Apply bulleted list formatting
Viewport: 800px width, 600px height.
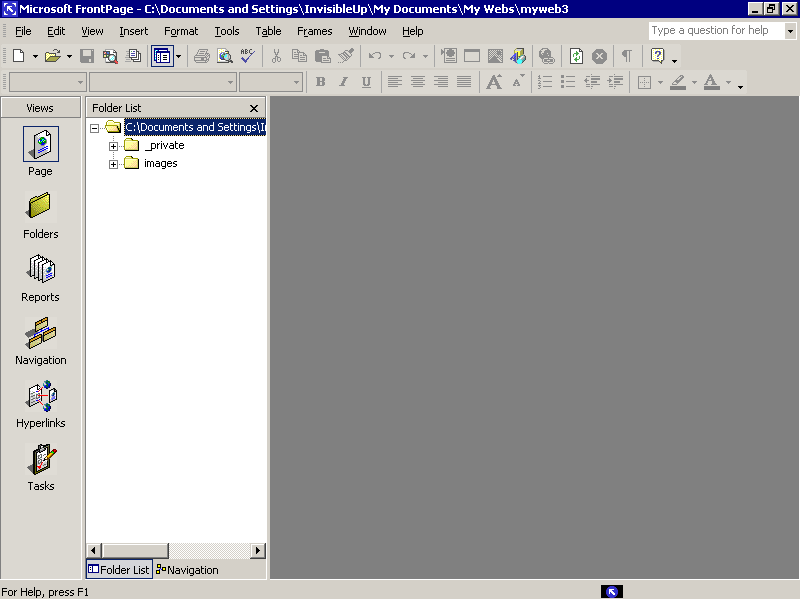pyautogui.click(x=568, y=82)
